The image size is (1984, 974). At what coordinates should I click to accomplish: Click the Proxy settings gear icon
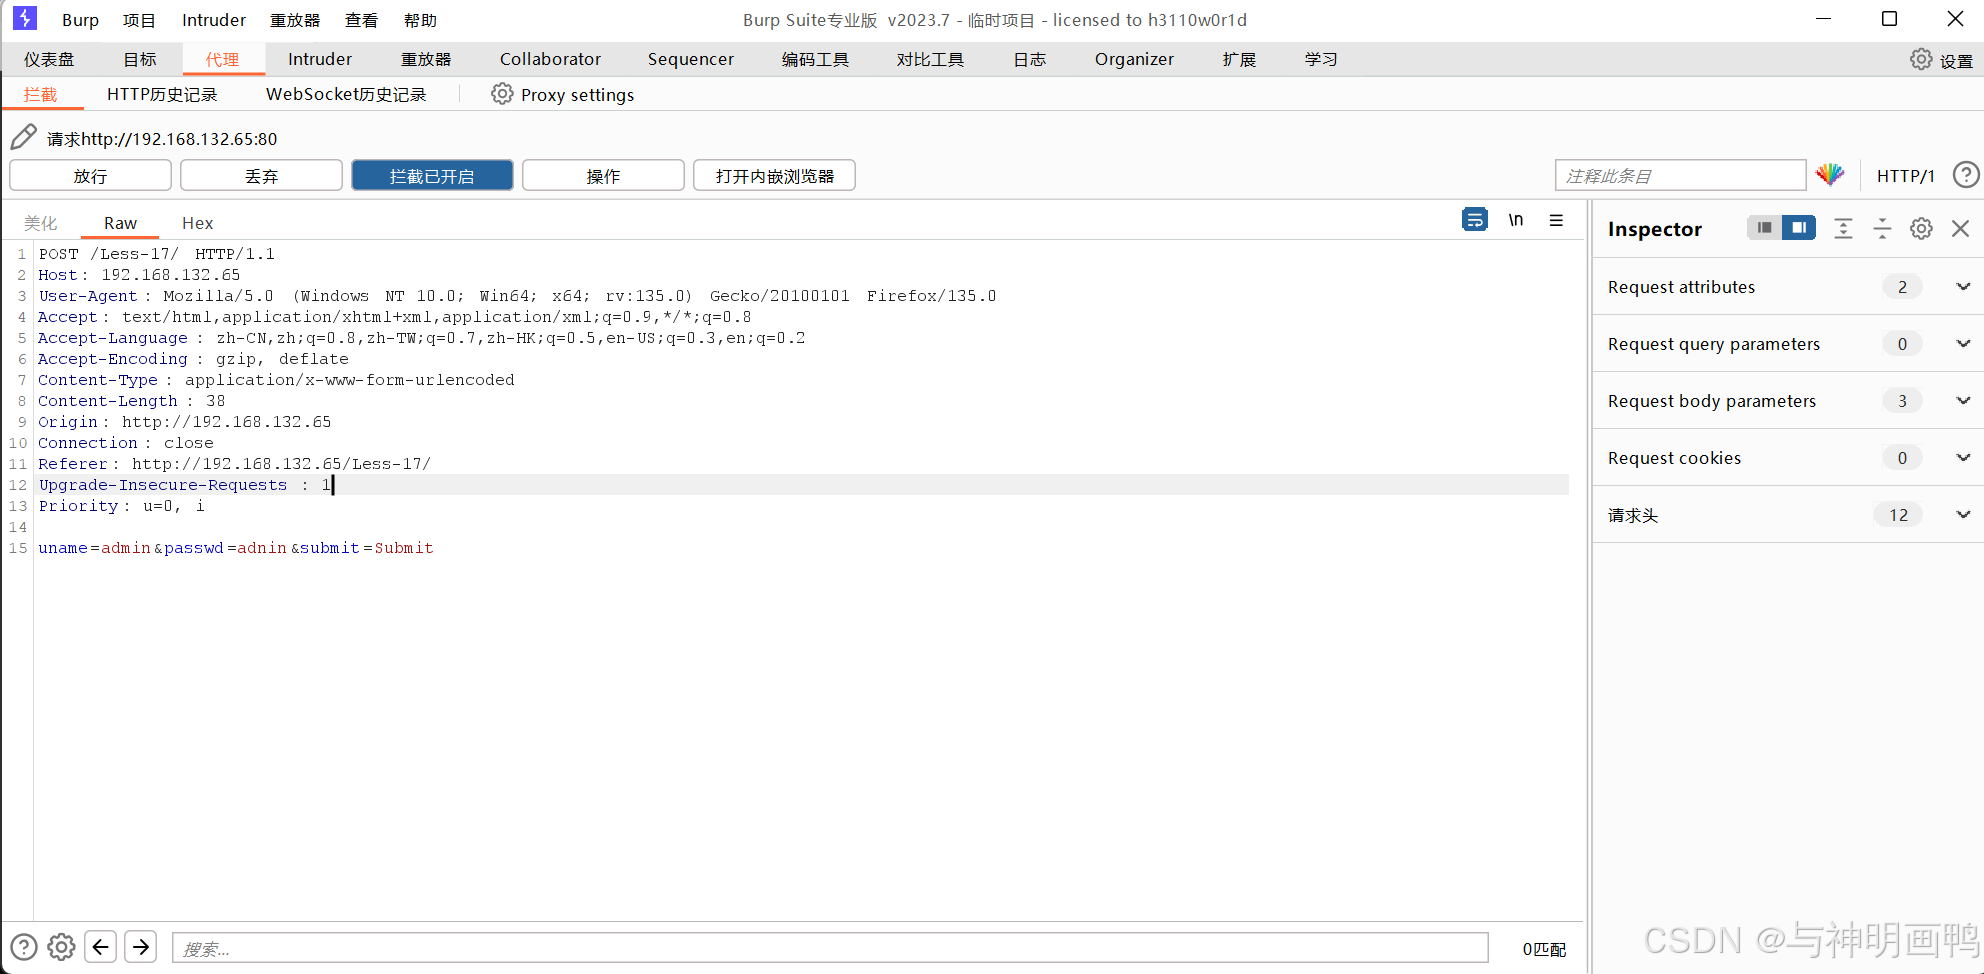tap(502, 94)
